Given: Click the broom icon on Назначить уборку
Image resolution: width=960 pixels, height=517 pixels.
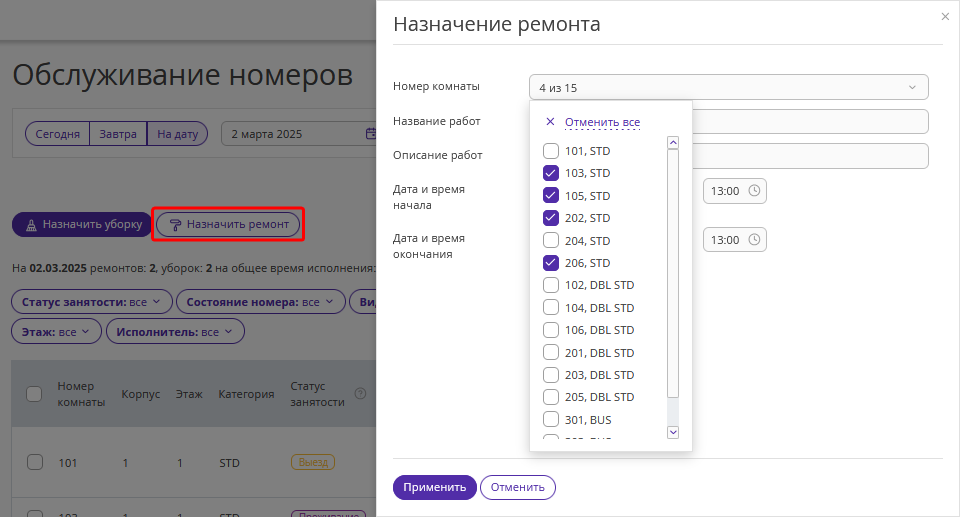Looking at the screenshot, I should coord(31,225).
